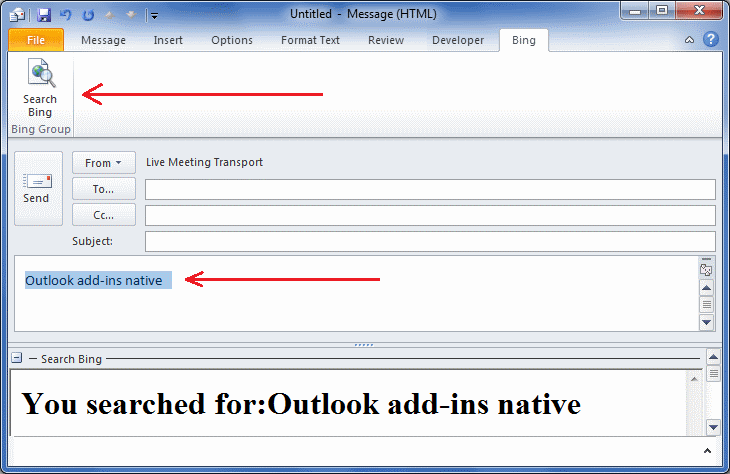
Task: Click the 'You searched for' result heading
Action: (301, 404)
